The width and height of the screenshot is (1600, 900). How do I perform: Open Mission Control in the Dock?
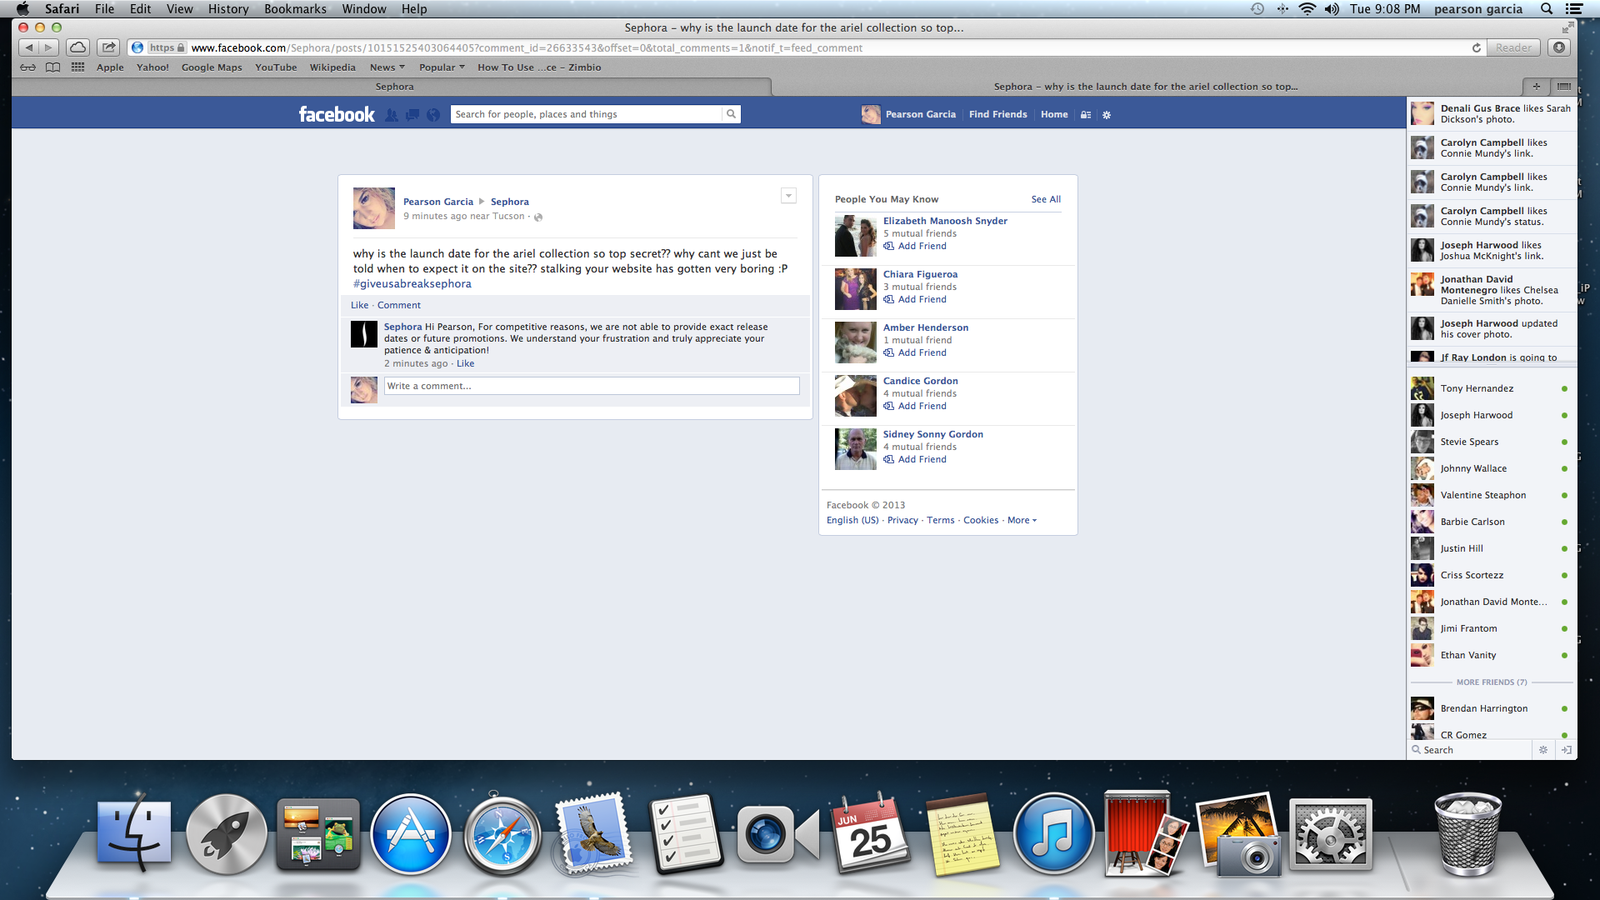pos(318,834)
